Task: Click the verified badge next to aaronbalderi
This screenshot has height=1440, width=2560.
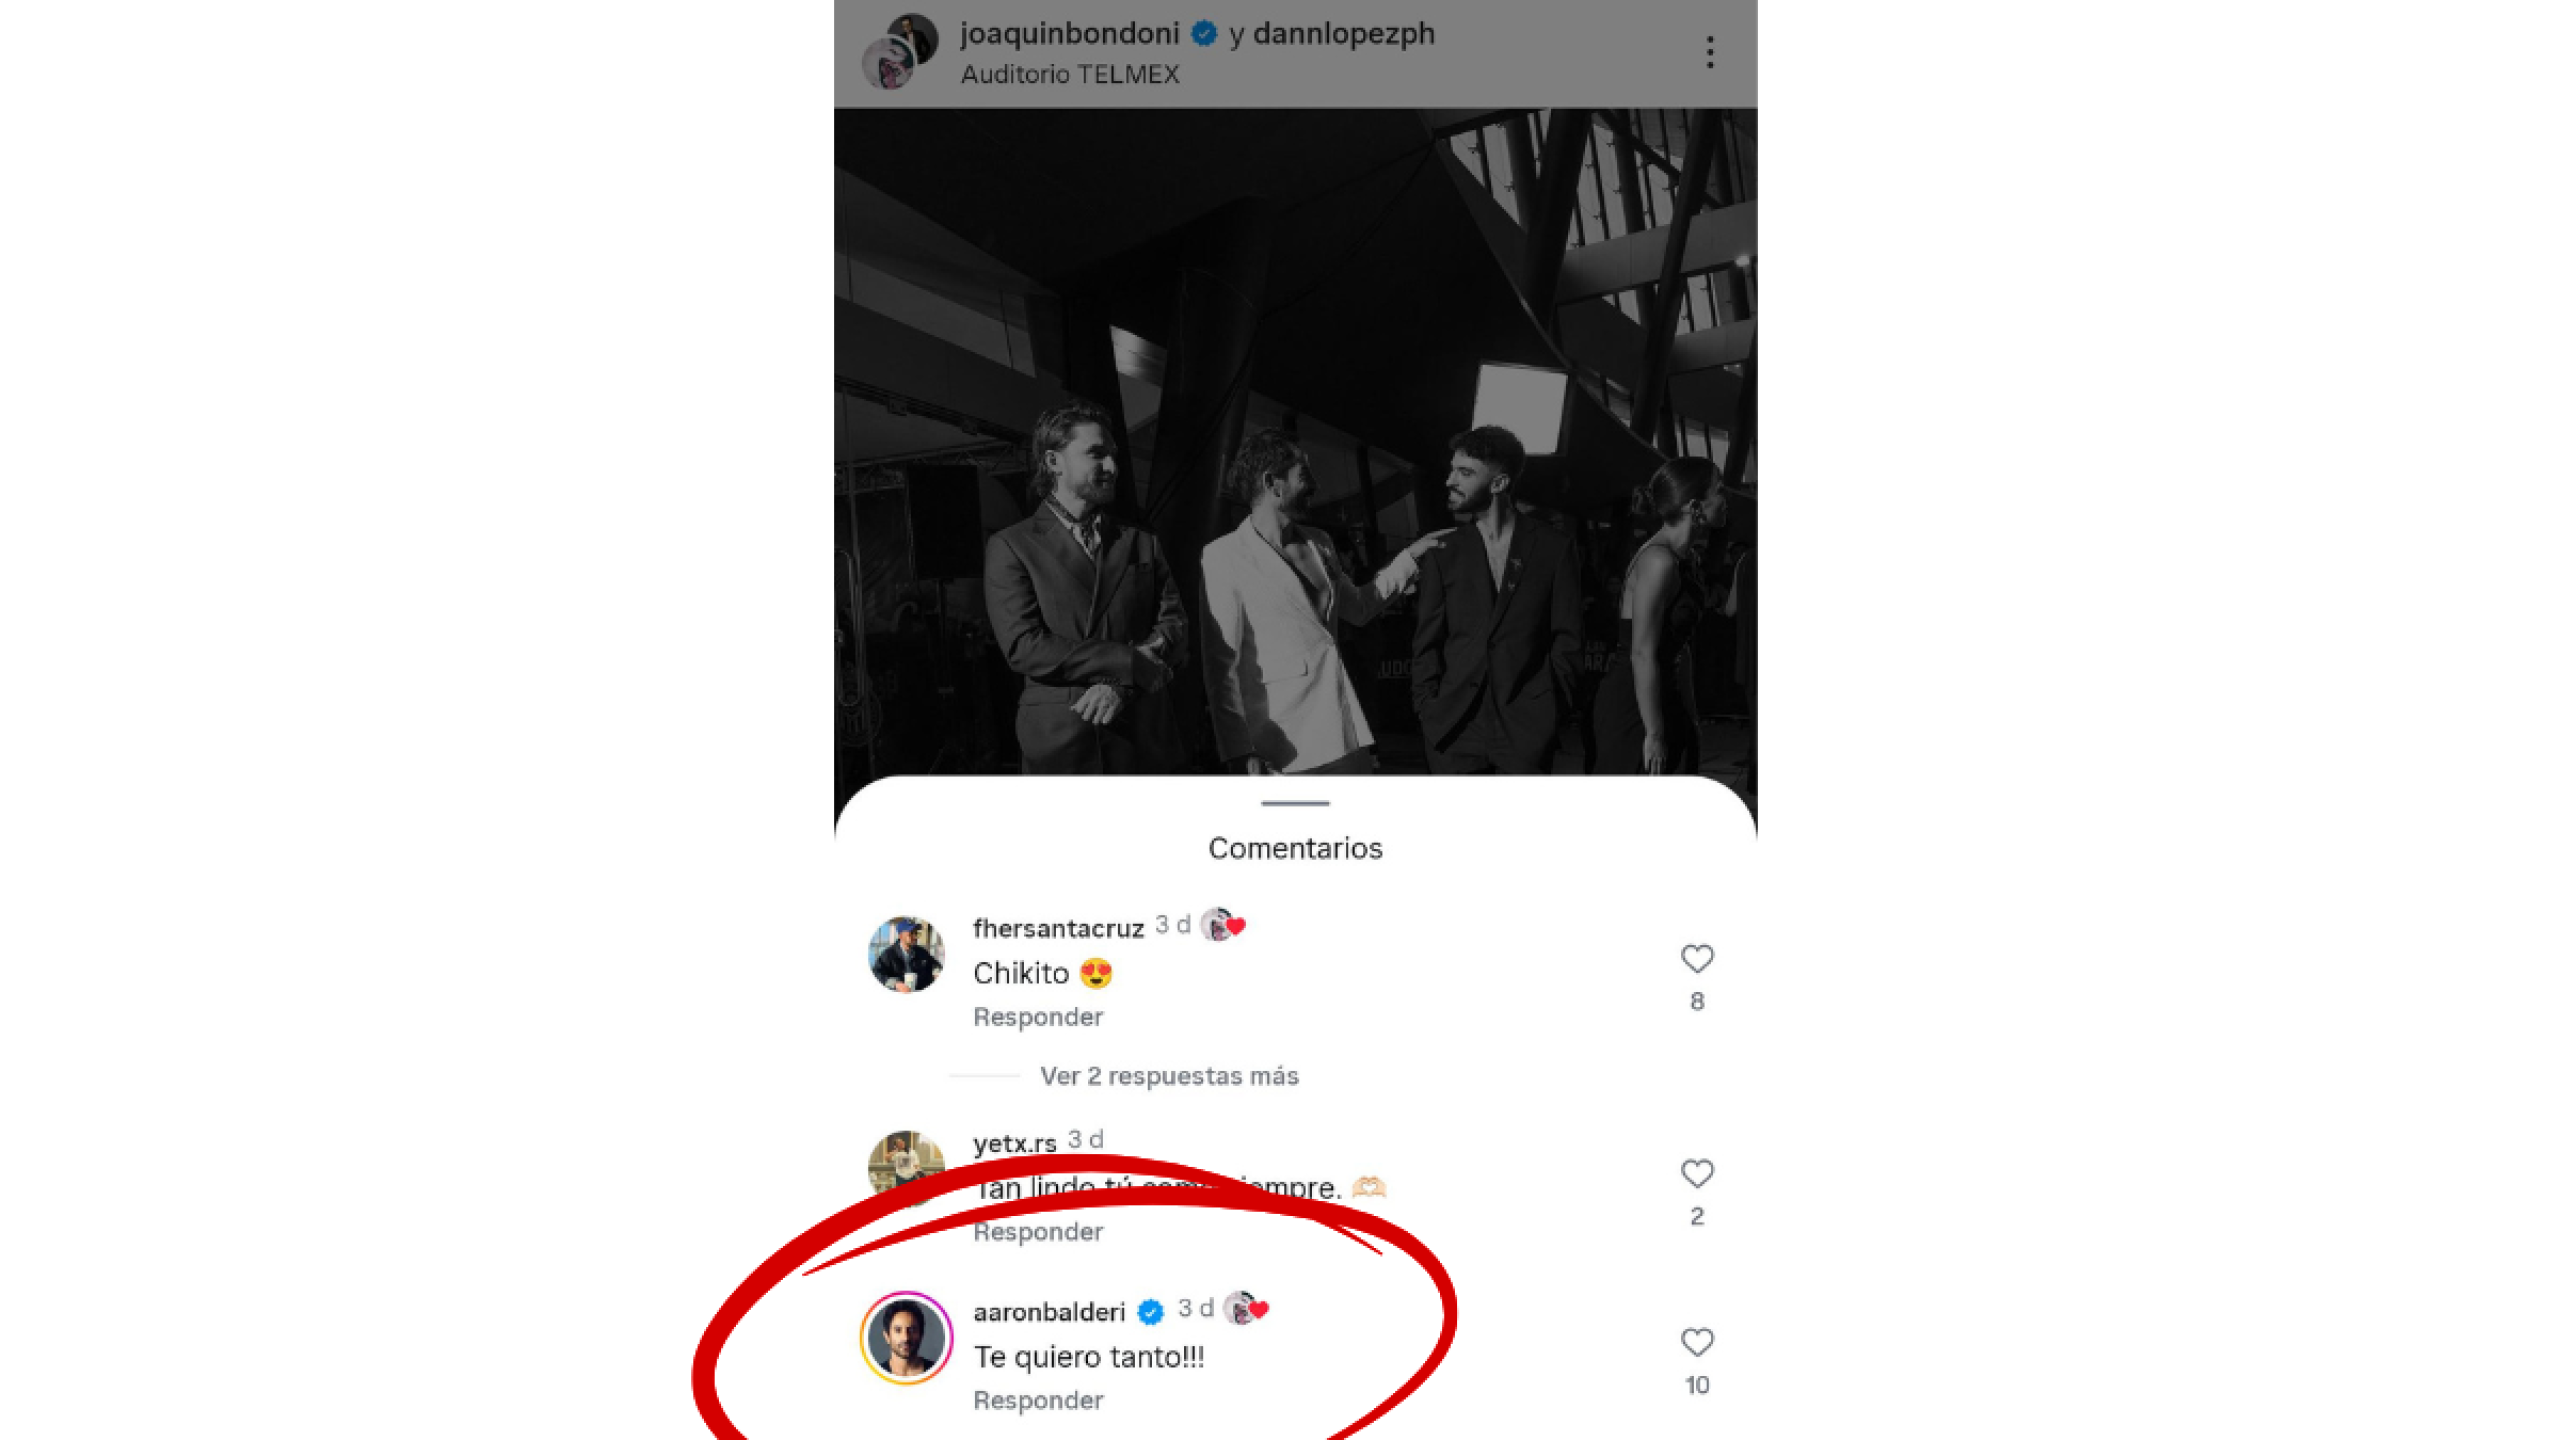Action: (x=1151, y=1312)
